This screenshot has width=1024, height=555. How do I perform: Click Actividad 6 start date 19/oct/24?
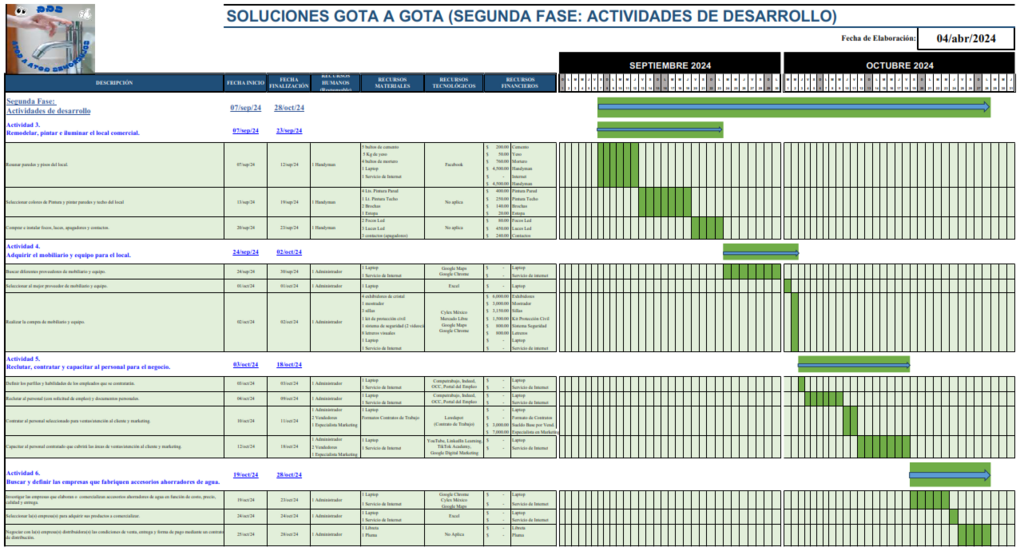246,475
